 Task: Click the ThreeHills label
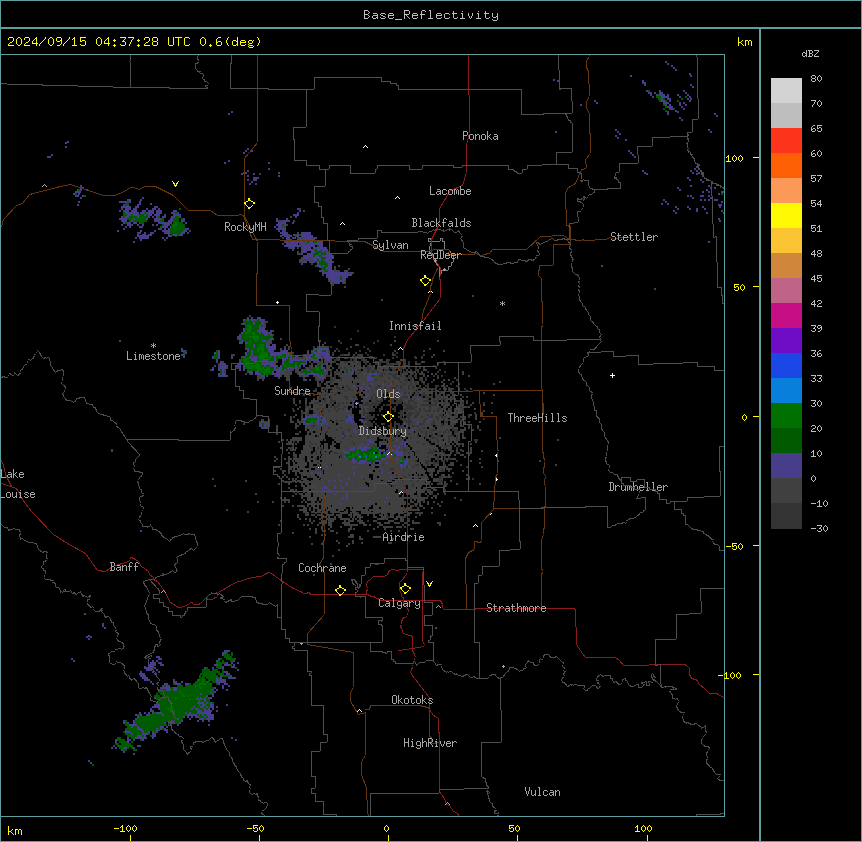[x=537, y=418]
